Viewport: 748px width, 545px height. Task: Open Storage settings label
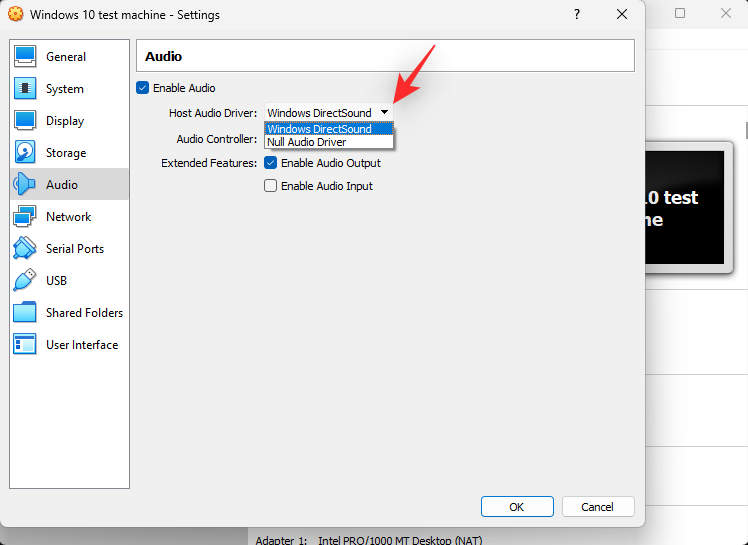point(66,153)
